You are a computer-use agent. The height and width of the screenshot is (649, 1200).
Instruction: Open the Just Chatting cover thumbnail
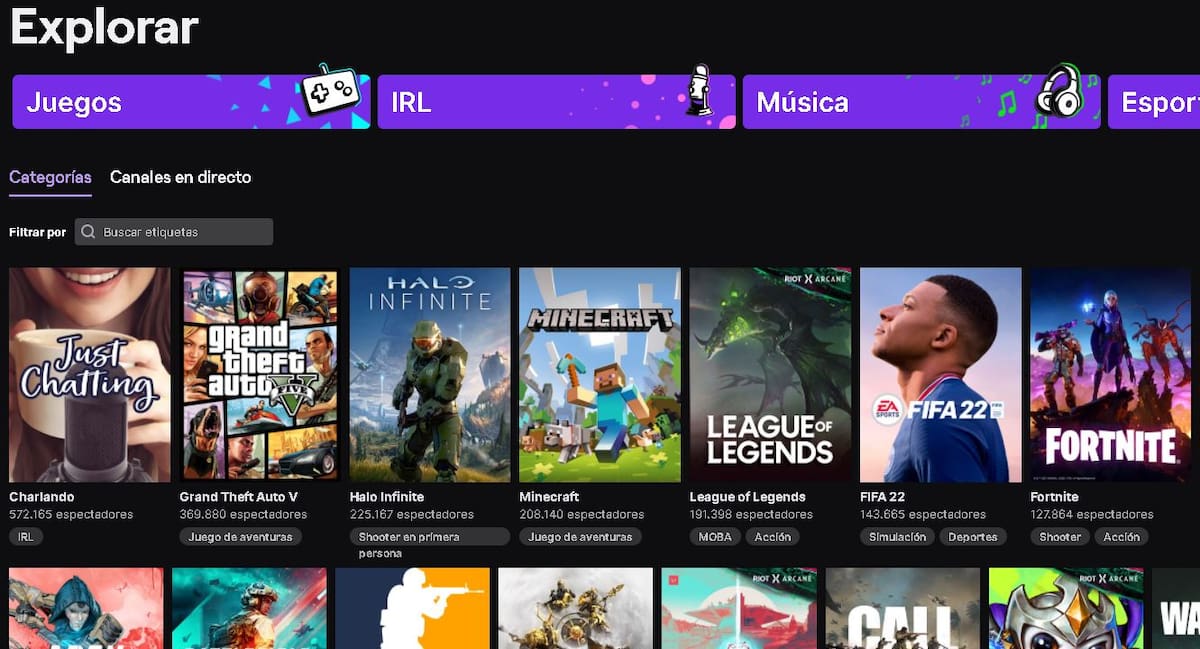click(90, 375)
